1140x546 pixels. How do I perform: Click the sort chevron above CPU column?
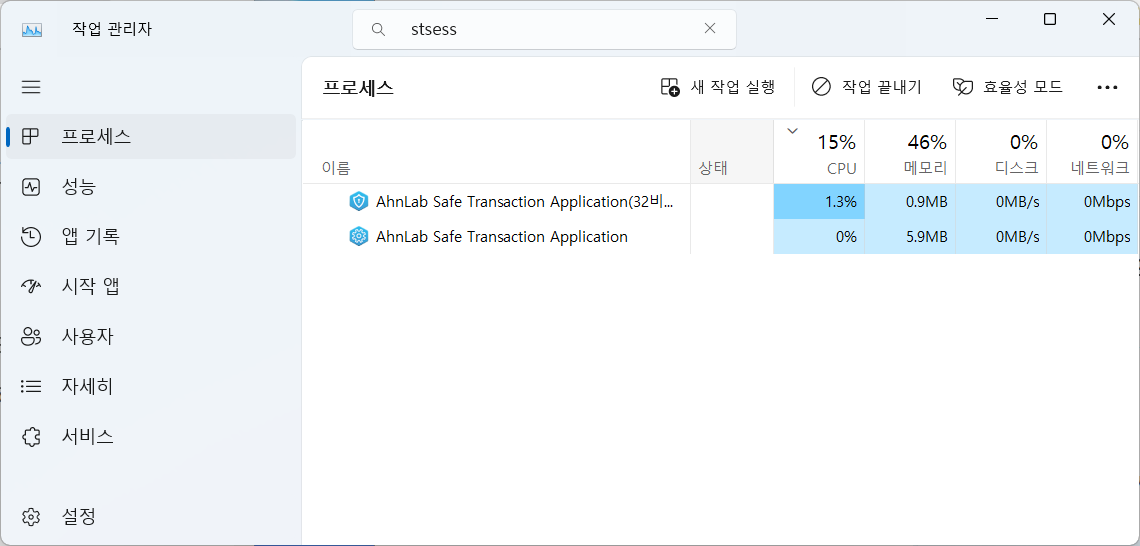click(x=792, y=132)
